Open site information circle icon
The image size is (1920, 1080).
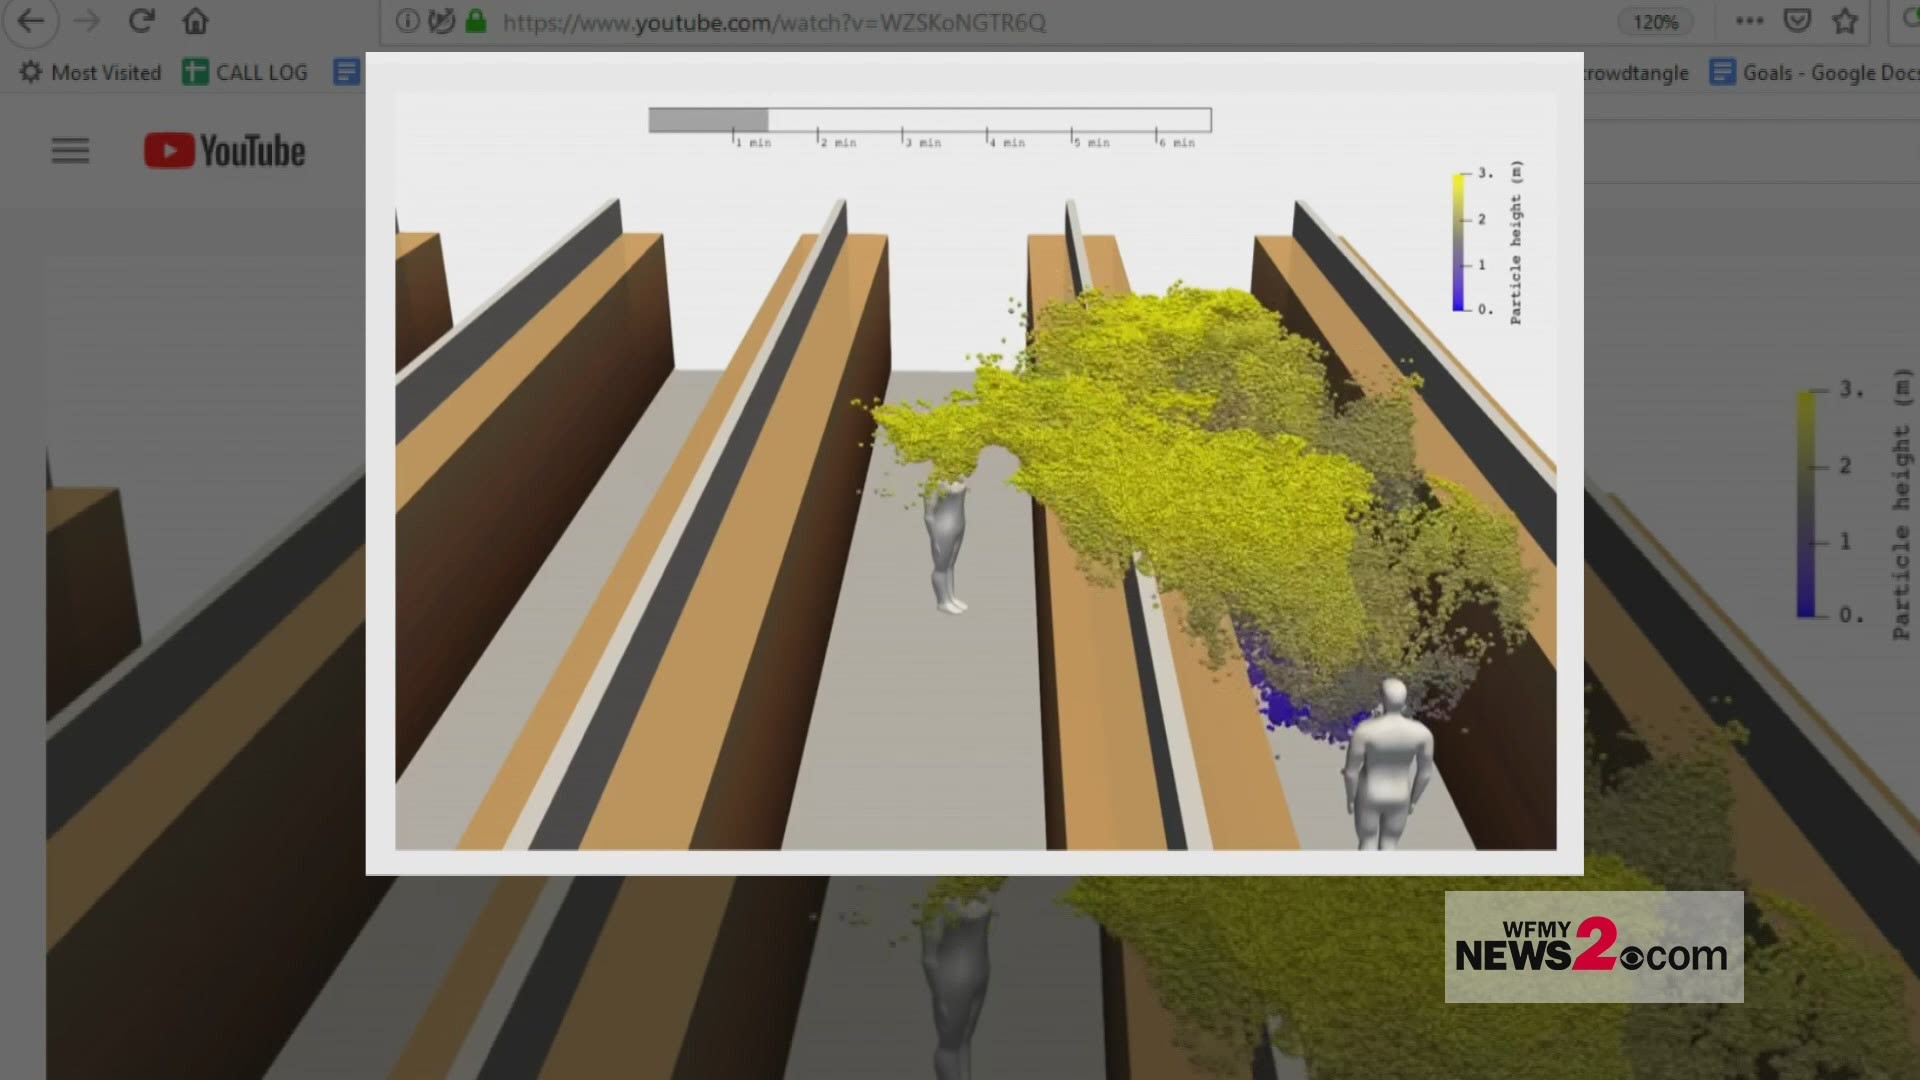(x=406, y=21)
